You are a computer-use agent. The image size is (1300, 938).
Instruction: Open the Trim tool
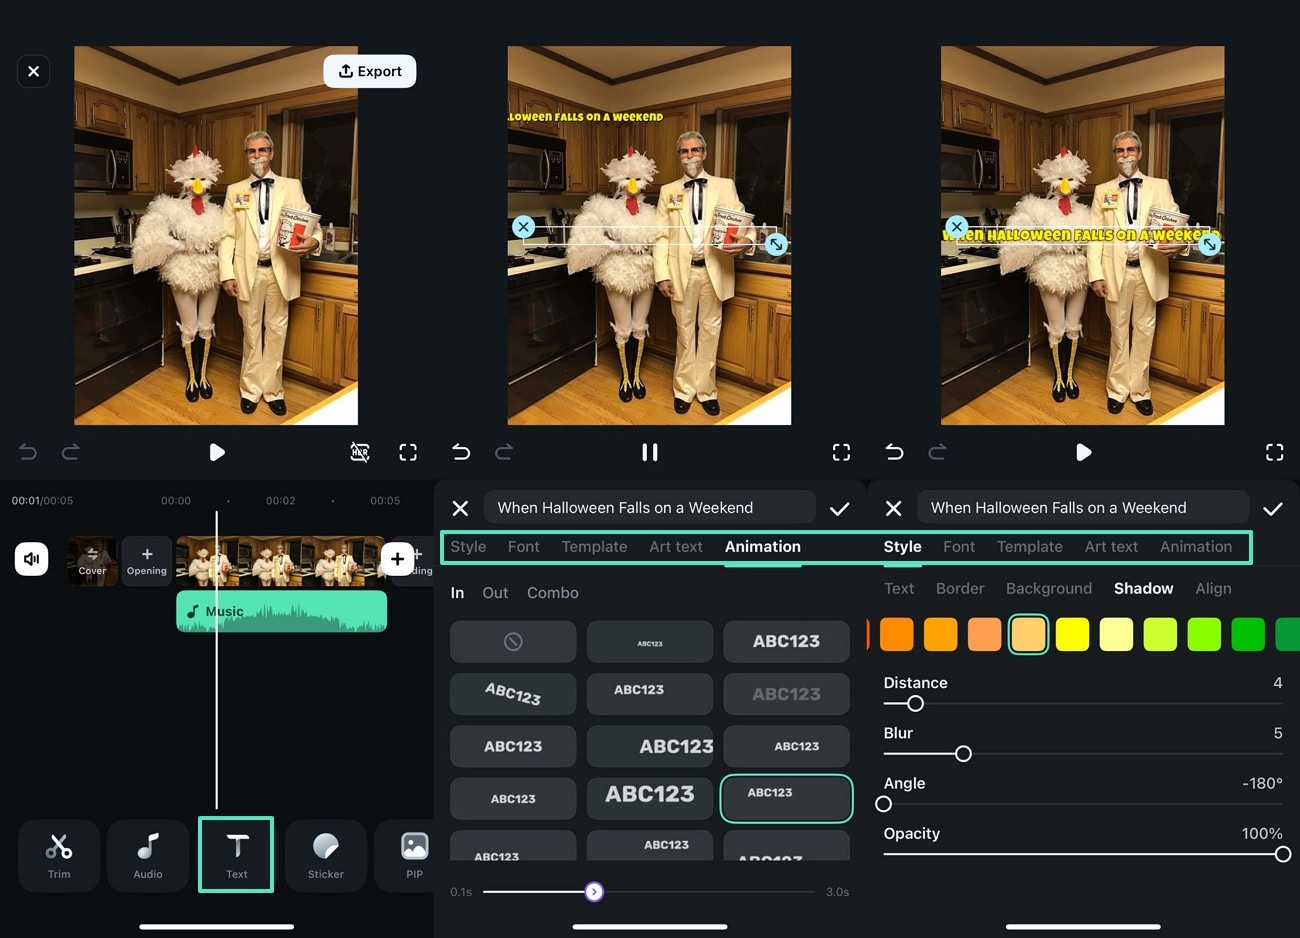[x=59, y=855]
